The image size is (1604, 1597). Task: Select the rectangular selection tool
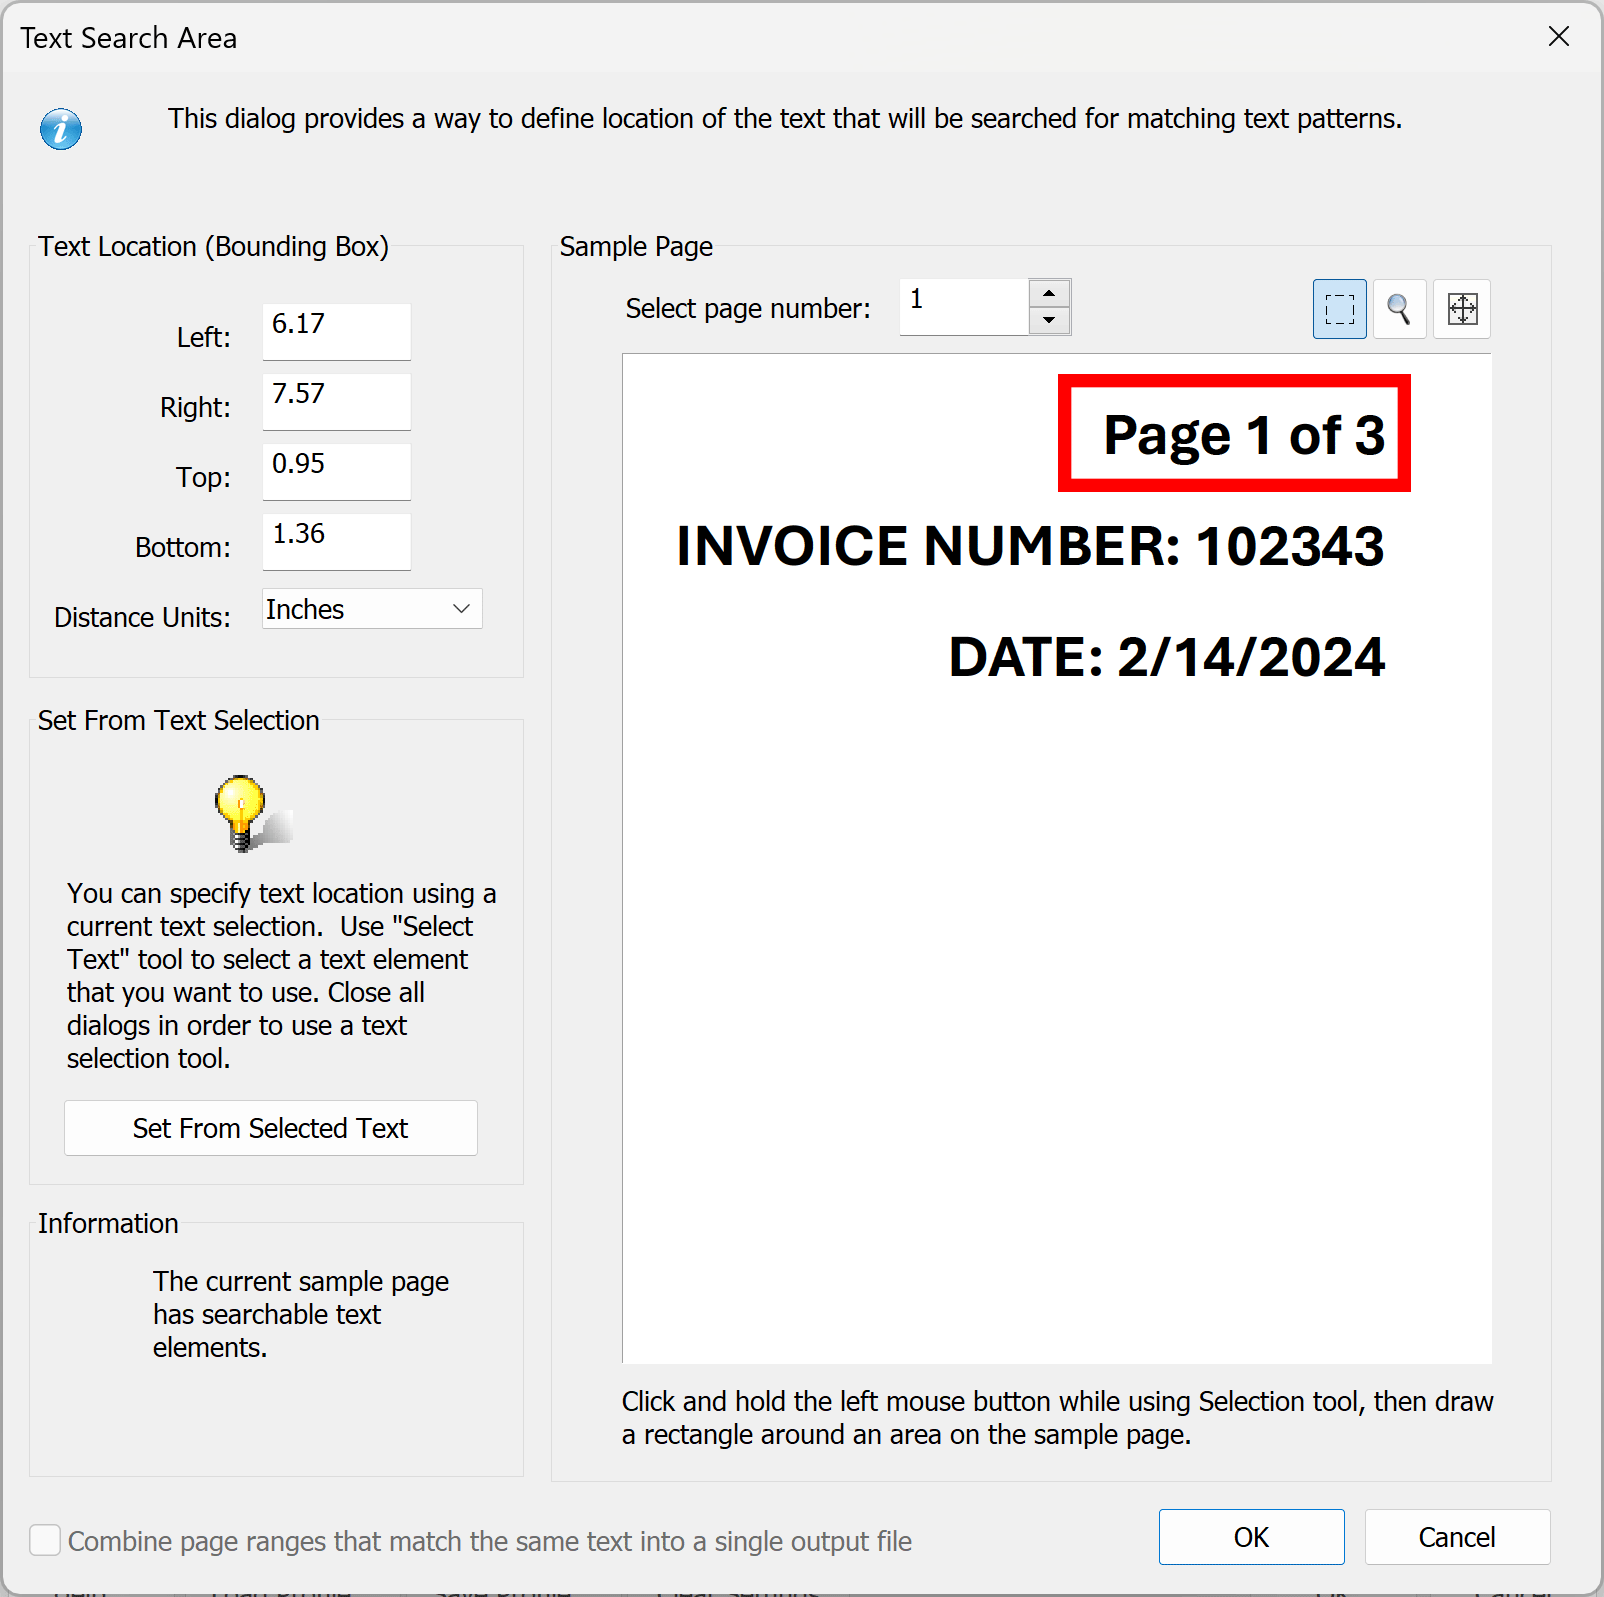tap(1339, 309)
